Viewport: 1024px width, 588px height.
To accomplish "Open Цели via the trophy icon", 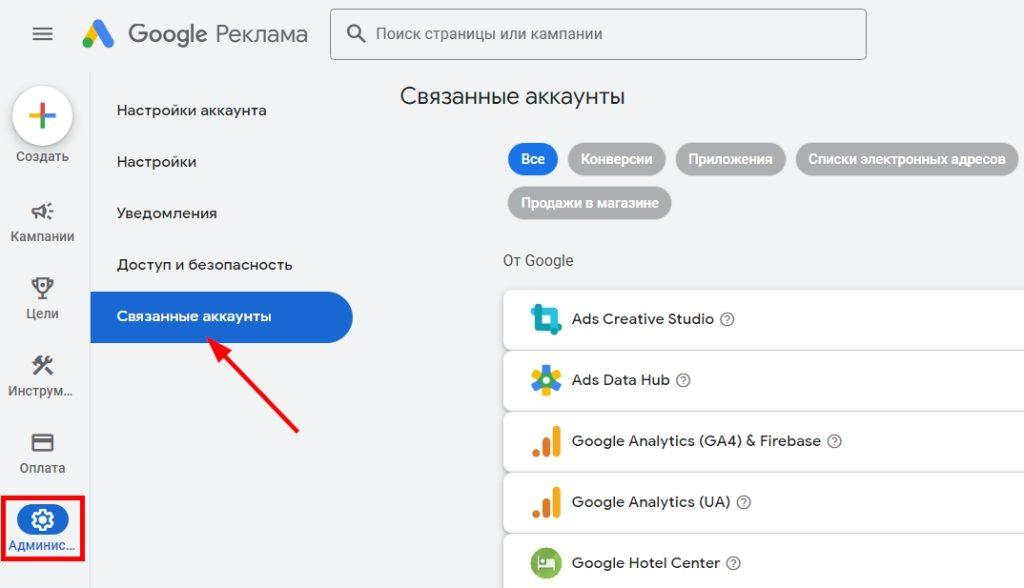I will click(42, 287).
